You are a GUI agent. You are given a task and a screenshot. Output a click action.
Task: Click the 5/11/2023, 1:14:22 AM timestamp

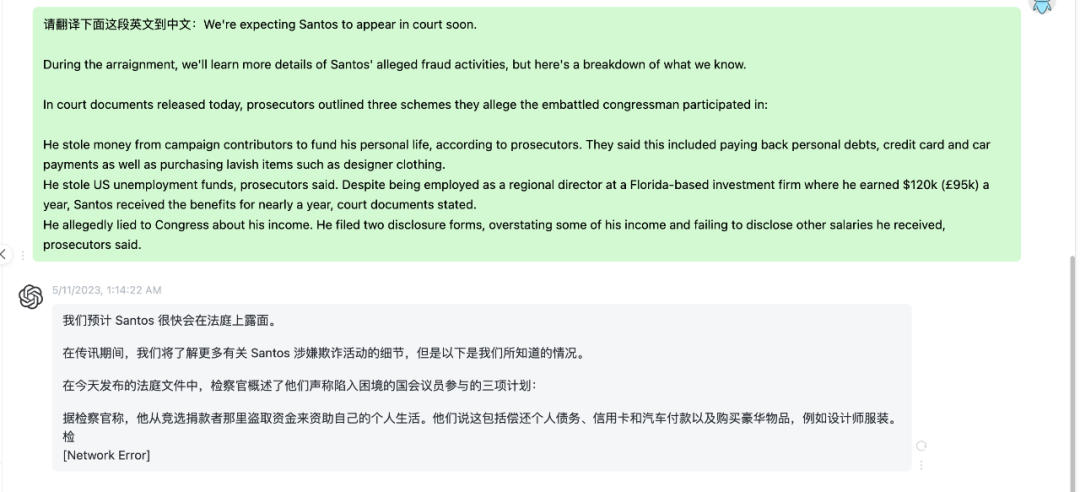[107, 290]
